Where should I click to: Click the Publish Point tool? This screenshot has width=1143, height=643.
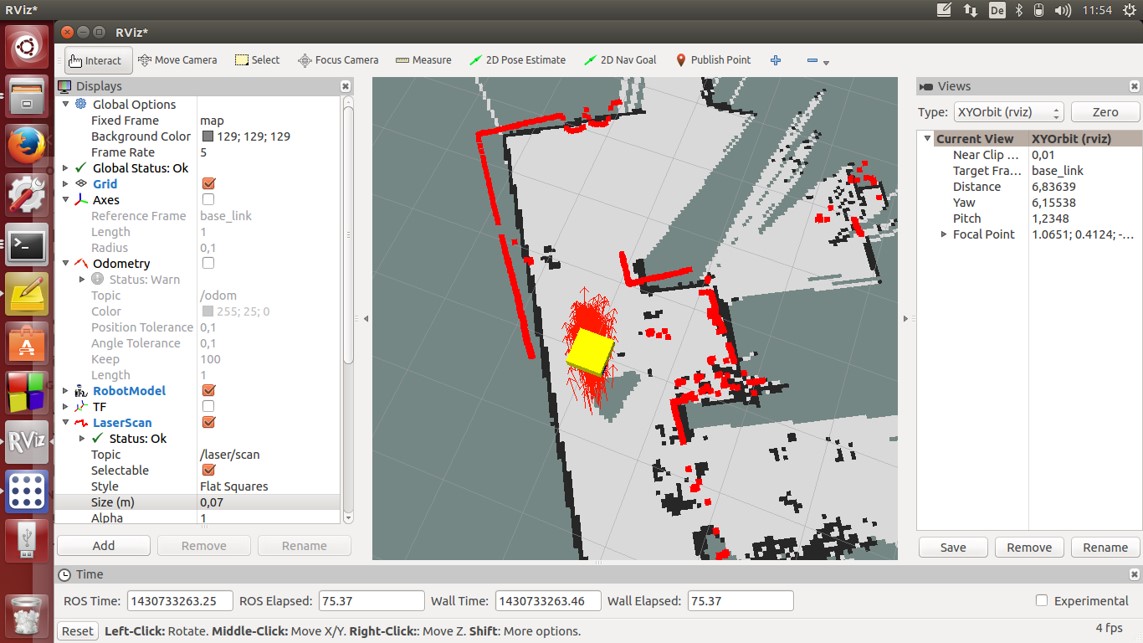[712, 60]
